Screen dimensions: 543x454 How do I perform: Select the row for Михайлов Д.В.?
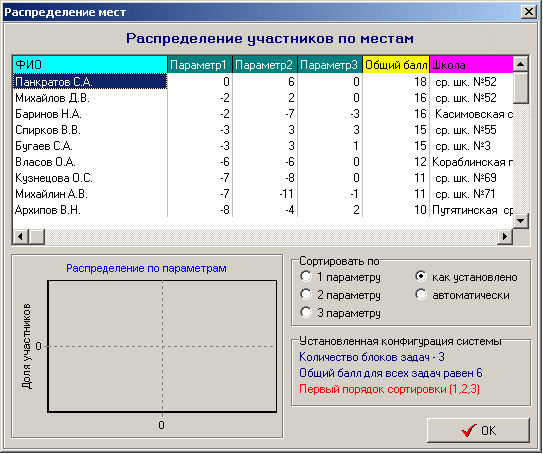(263, 98)
